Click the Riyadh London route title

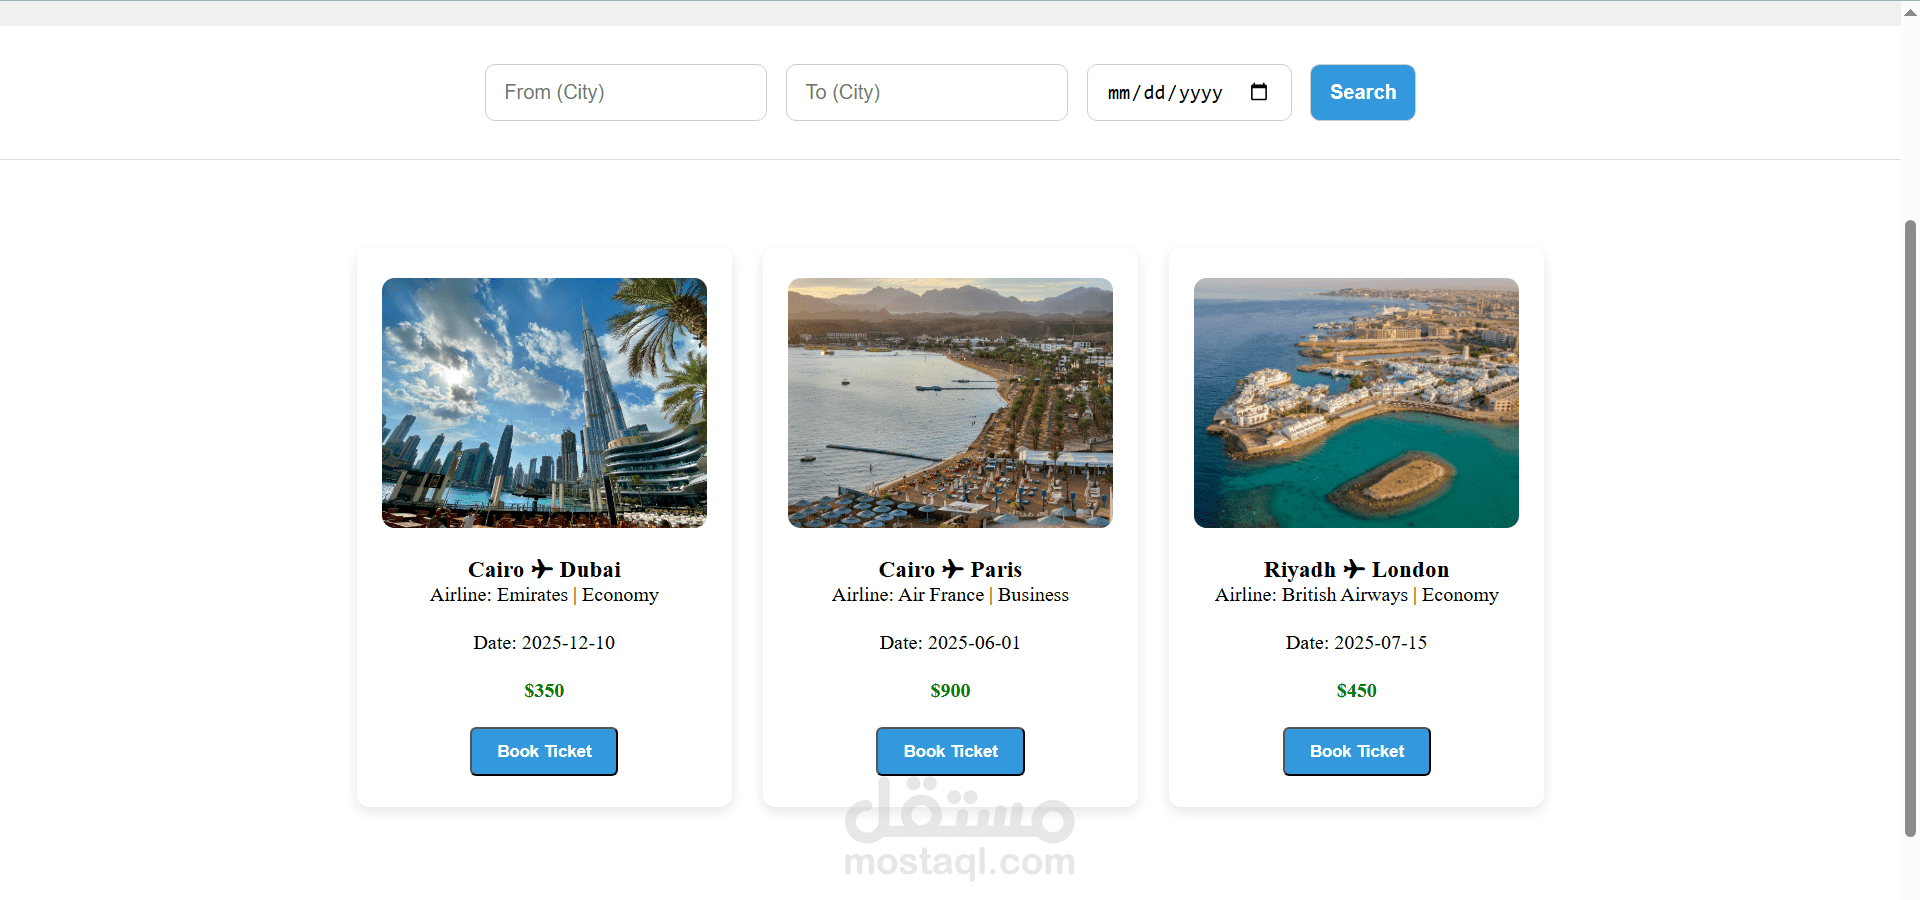(x=1356, y=569)
